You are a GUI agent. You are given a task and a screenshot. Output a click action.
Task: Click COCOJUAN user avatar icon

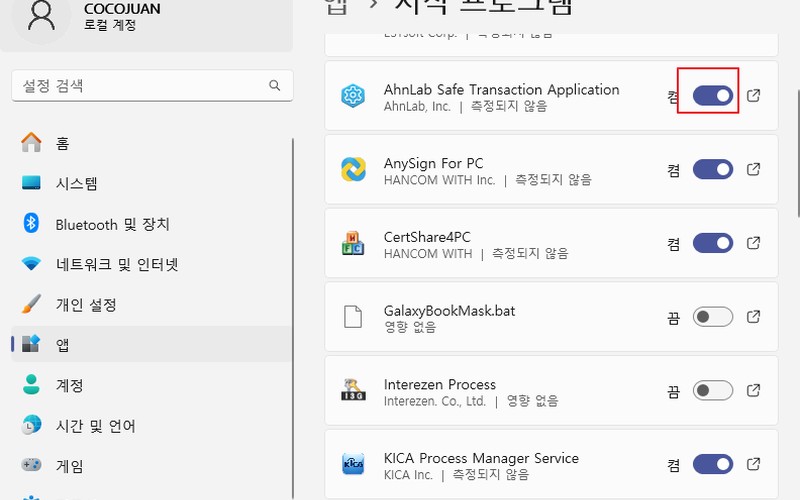41,16
